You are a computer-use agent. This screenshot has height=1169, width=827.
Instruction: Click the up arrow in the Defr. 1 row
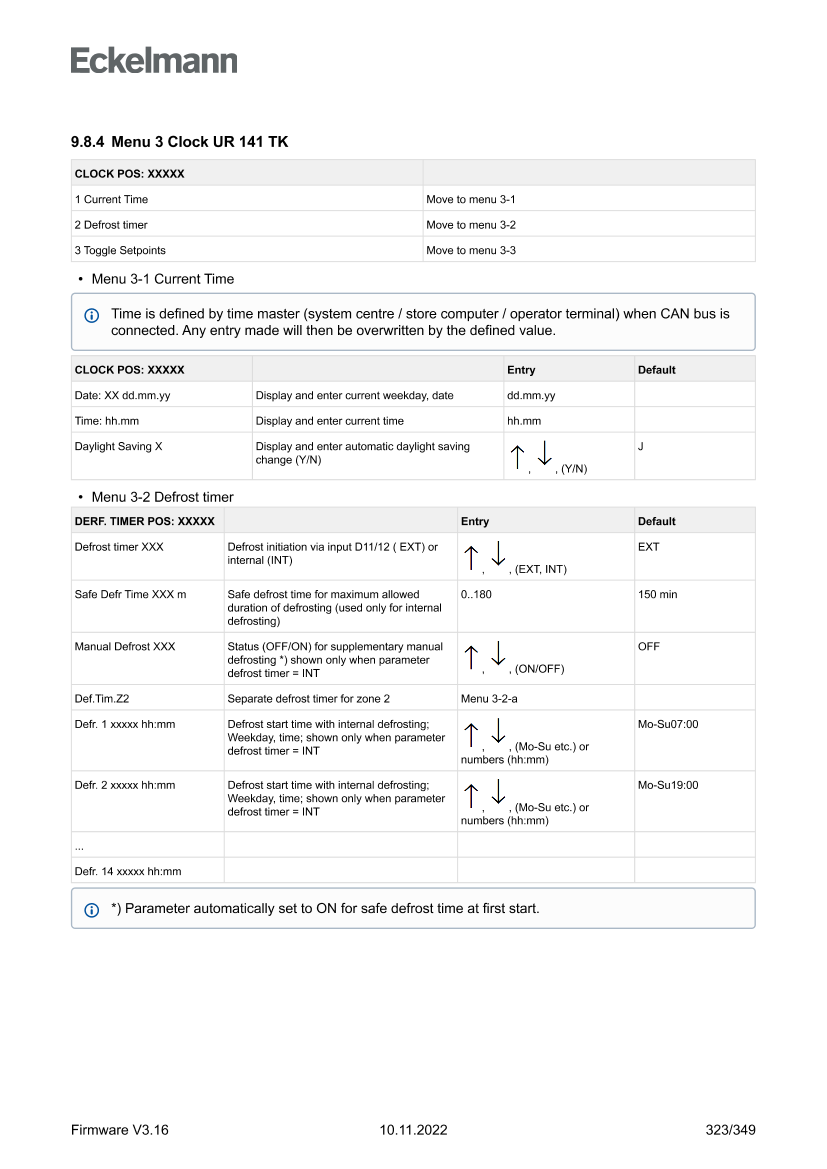[x=471, y=735]
